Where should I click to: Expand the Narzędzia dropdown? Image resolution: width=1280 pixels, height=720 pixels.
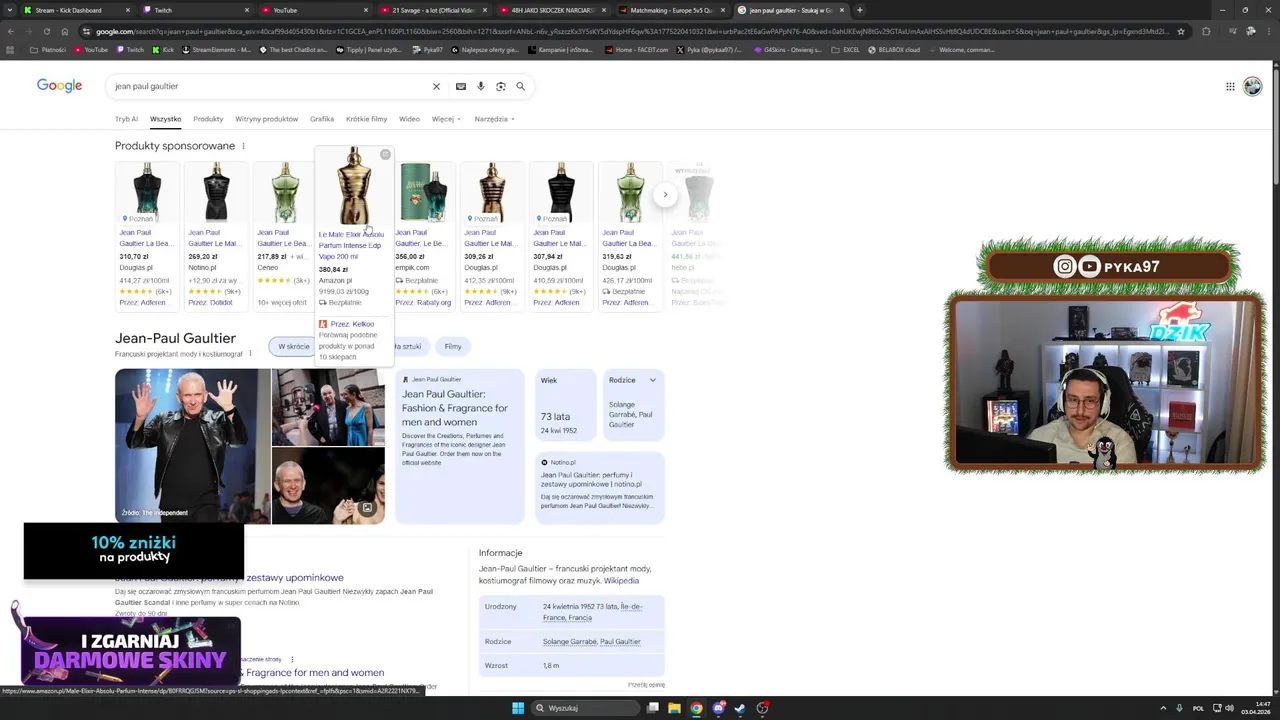coord(494,119)
